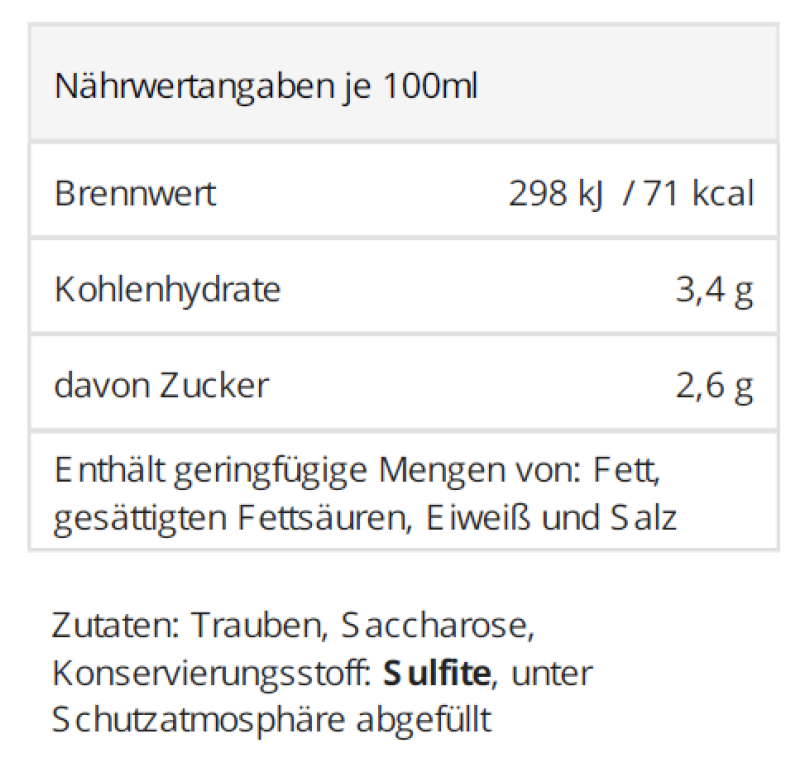Click the "298 kJ" energy value
The image size is (799, 758).
pyautogui.click(x=556, y=193)
